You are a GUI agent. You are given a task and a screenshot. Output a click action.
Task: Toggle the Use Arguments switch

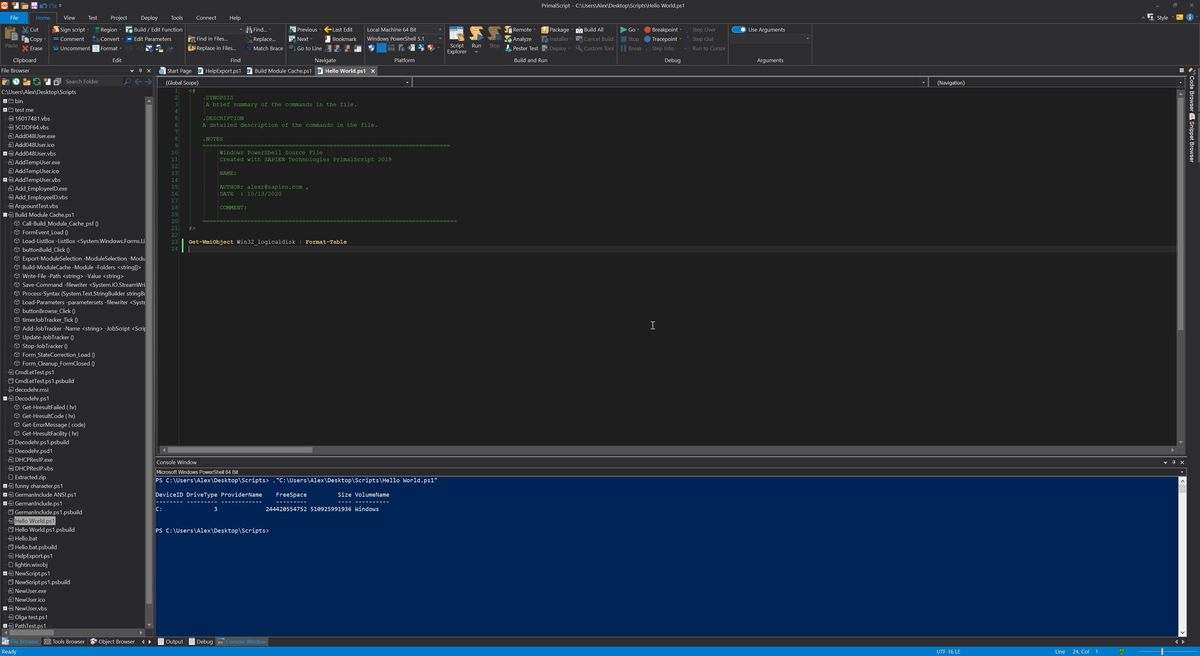[739, 30]
